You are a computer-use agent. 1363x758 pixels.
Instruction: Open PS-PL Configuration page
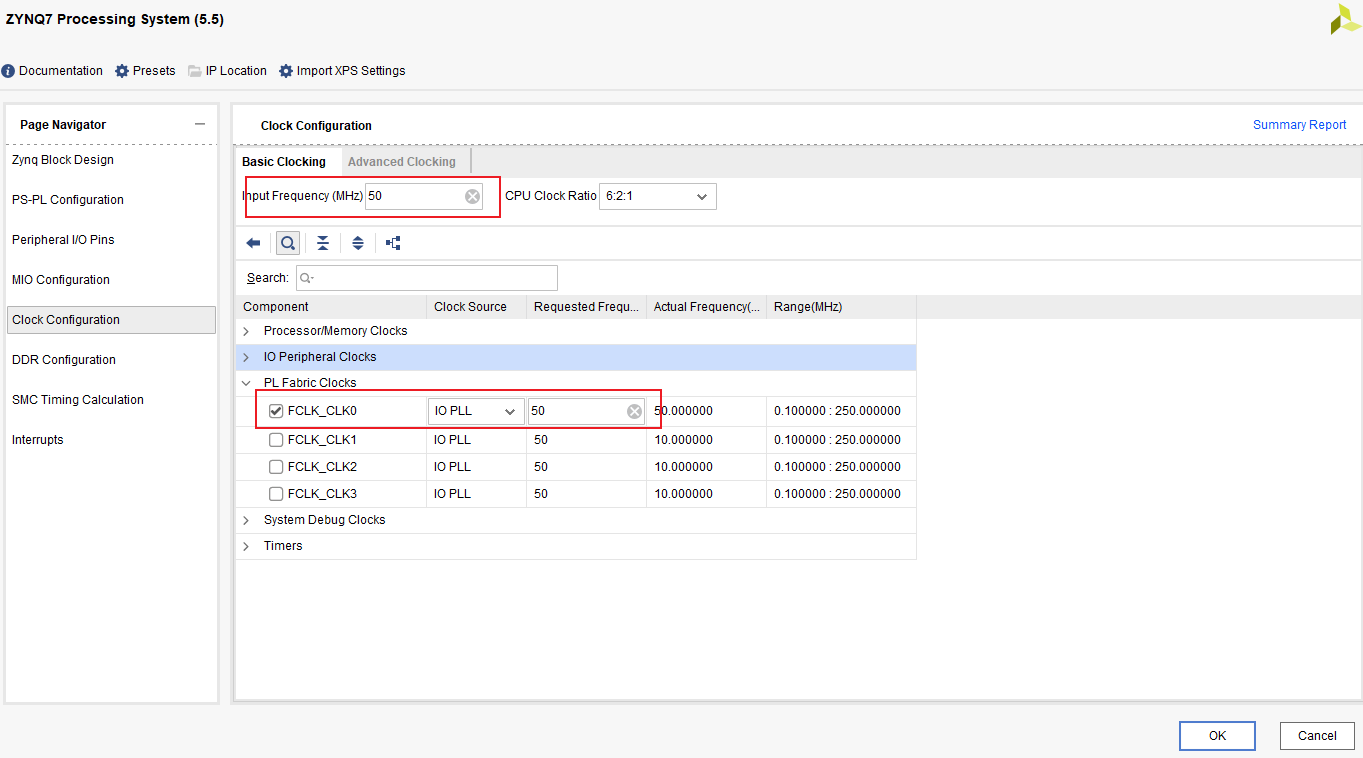pyautogui.click(x=68, y=200)
